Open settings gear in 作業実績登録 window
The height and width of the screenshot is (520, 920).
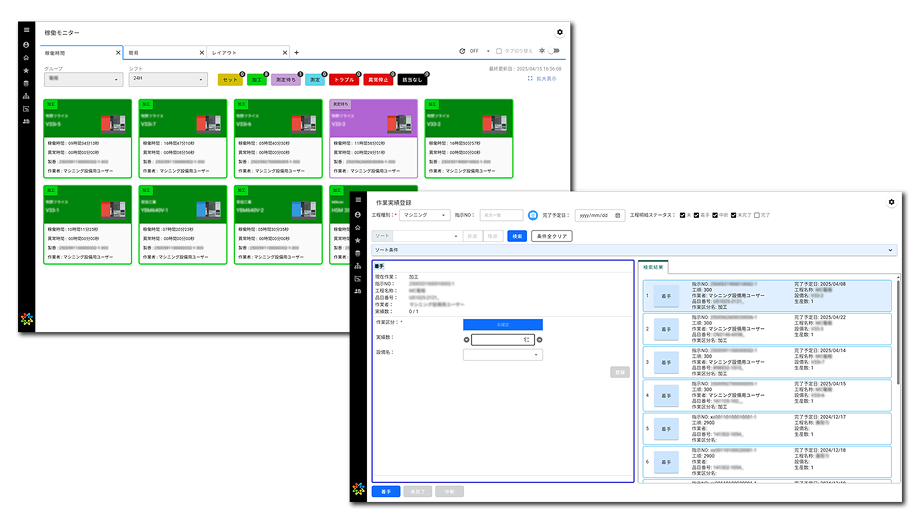coord(891,202)
